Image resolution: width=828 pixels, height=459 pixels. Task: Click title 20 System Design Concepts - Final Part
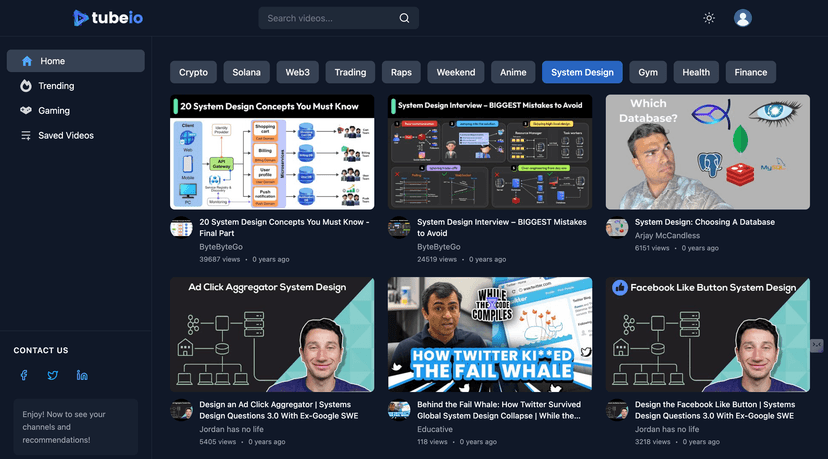pyautogui.click(x=284, y=228)
